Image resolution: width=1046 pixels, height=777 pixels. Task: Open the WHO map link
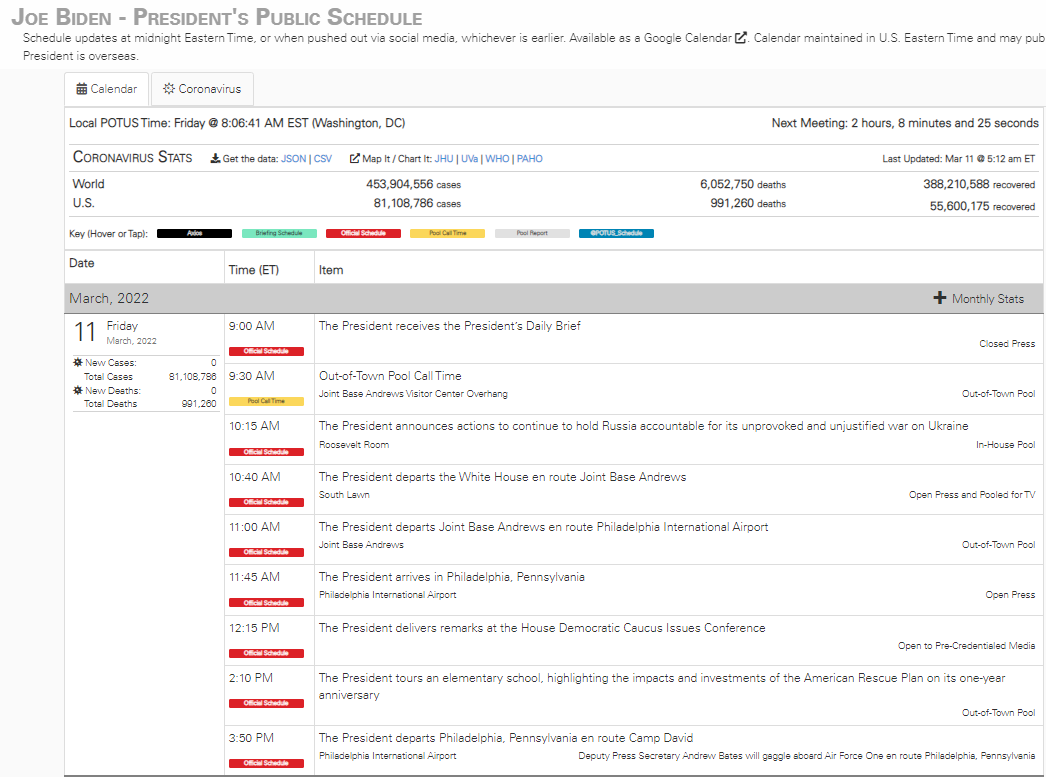coord(497,159)
